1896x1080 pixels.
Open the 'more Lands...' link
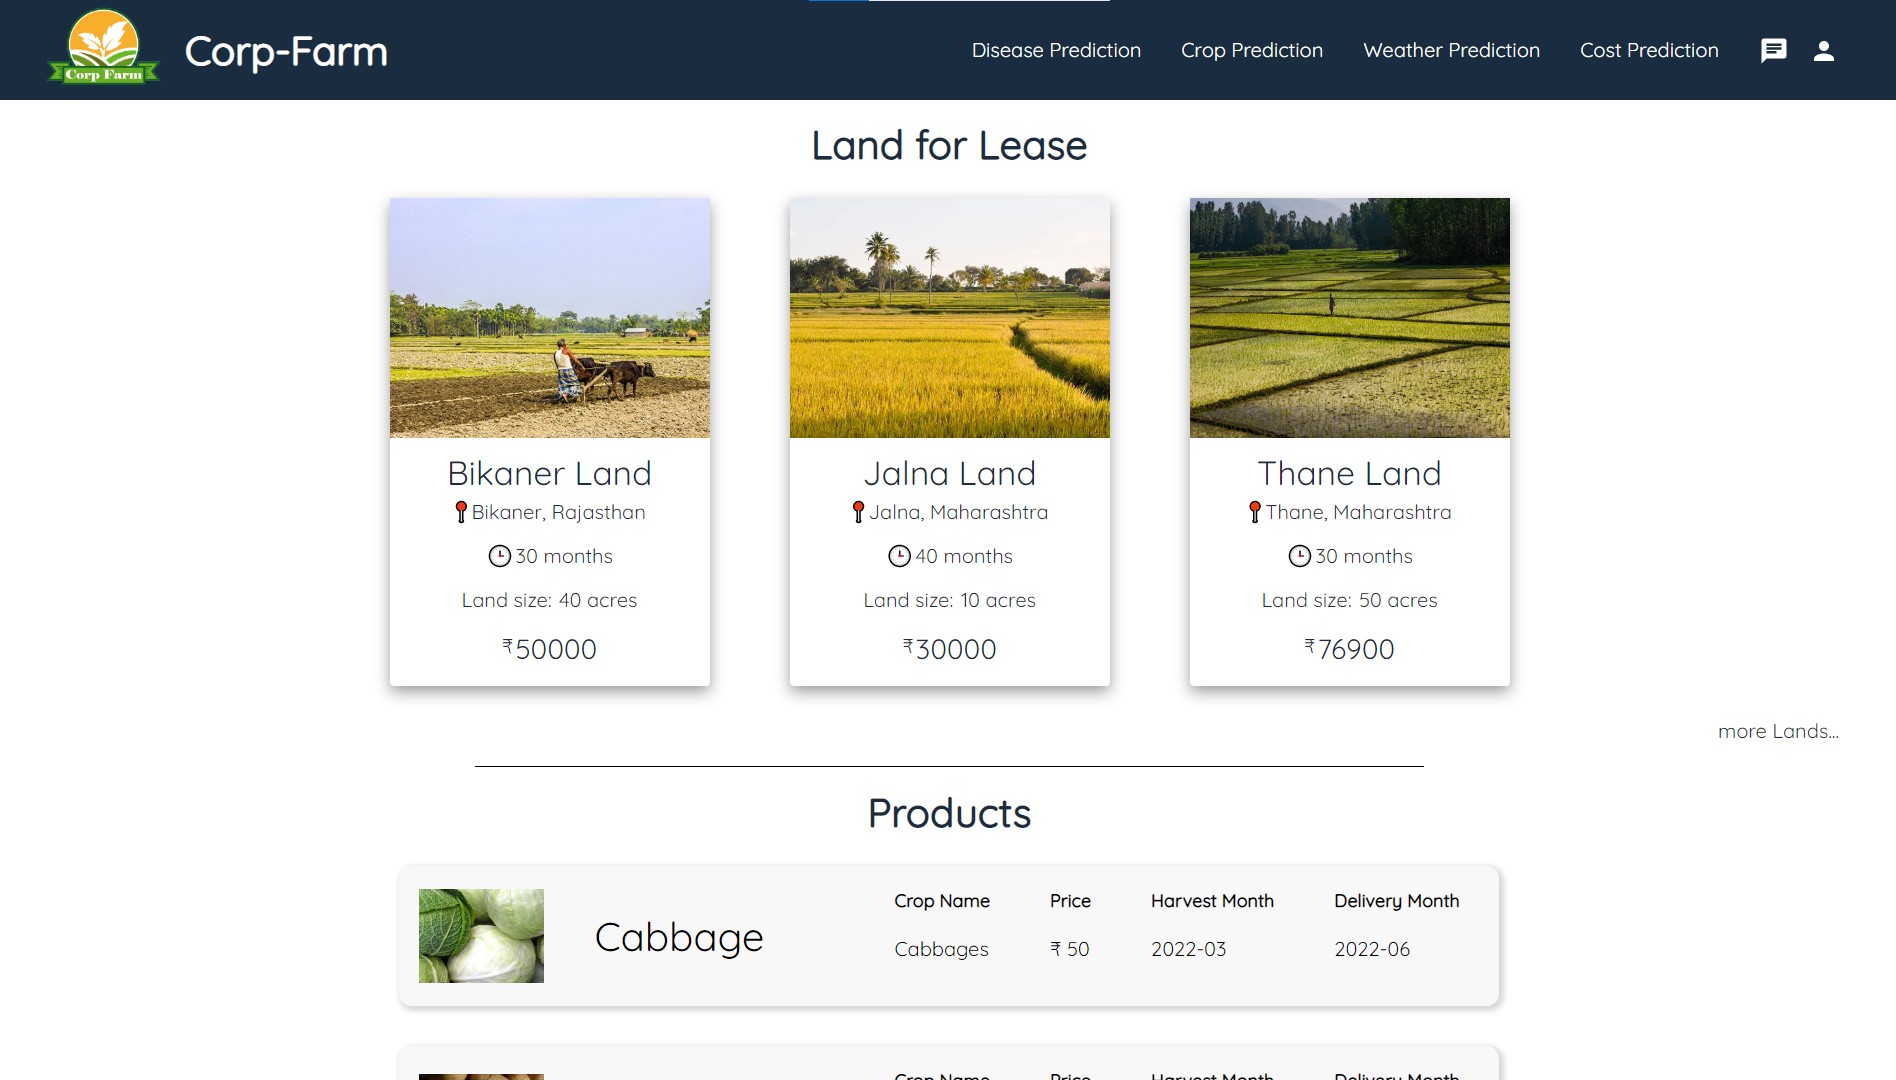(1778, 731)
